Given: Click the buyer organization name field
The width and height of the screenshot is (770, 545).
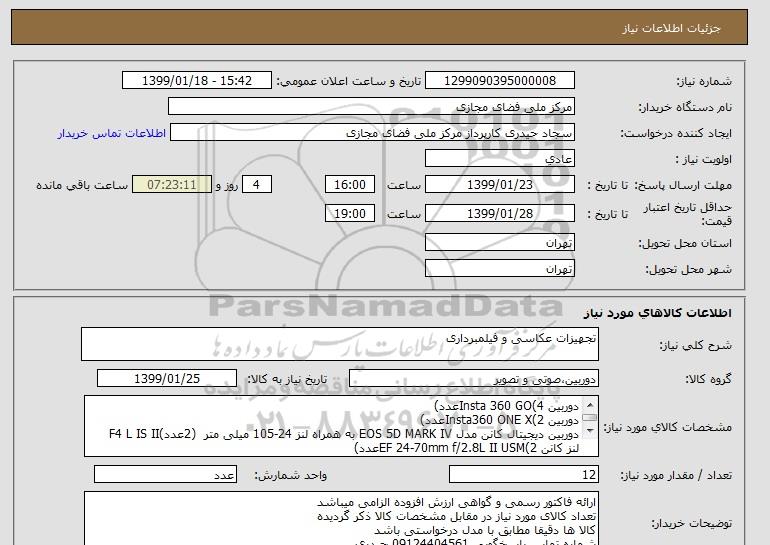Looking at the screenshot, I should [x=371, y=106].
